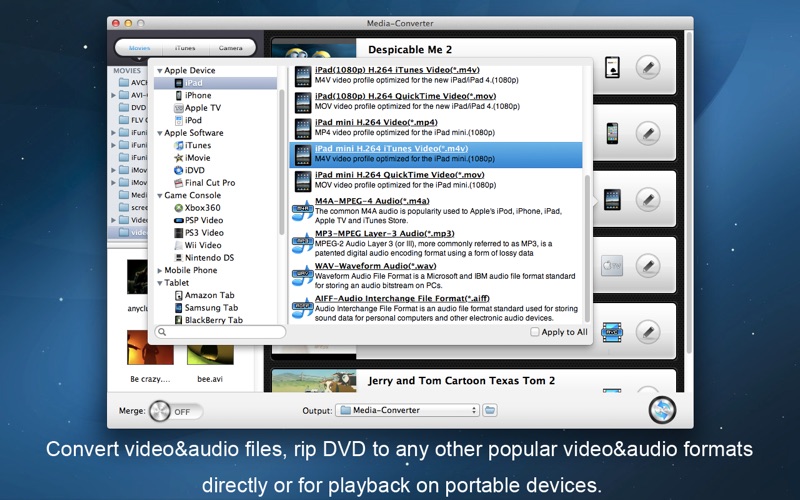Click the M4A audio format icon
The image size is (800, 500).
click(302, 210)
